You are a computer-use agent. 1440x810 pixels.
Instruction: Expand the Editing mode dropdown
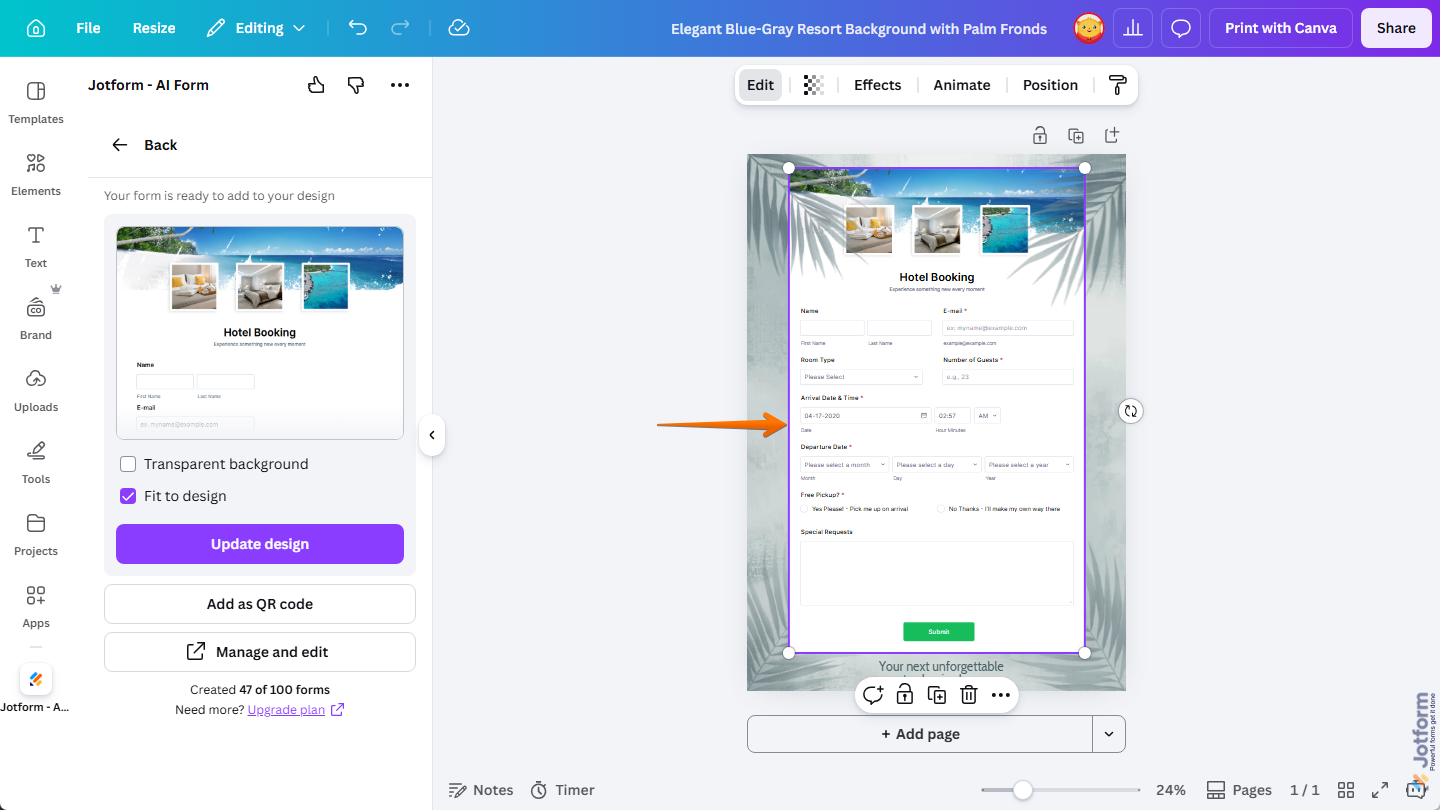click(x=256, y=28)
